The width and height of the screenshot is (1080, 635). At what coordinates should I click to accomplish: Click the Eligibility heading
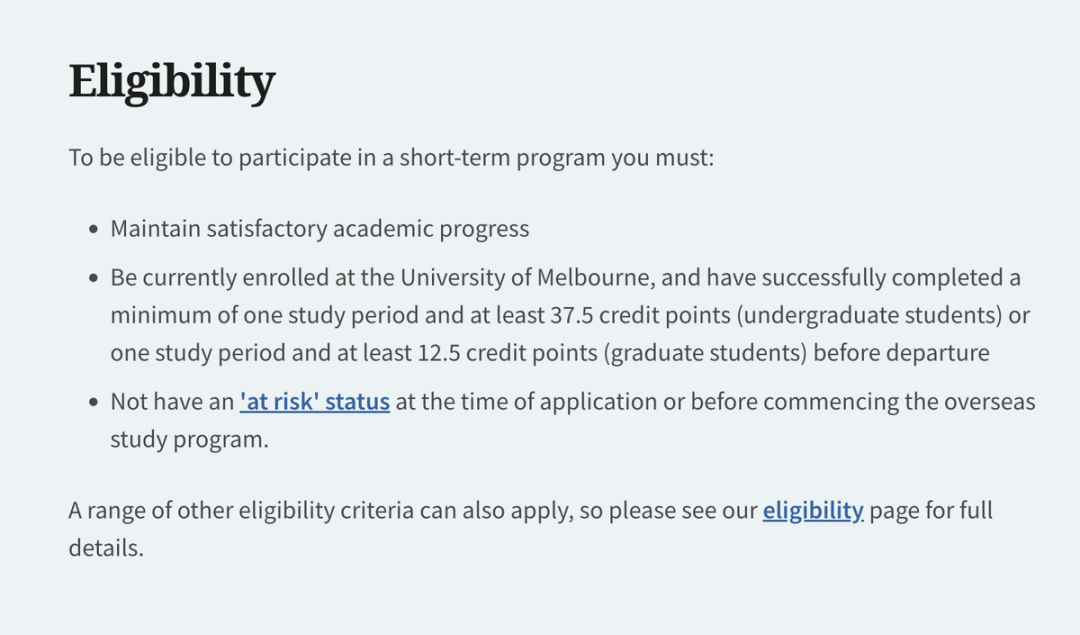(172, 82)
